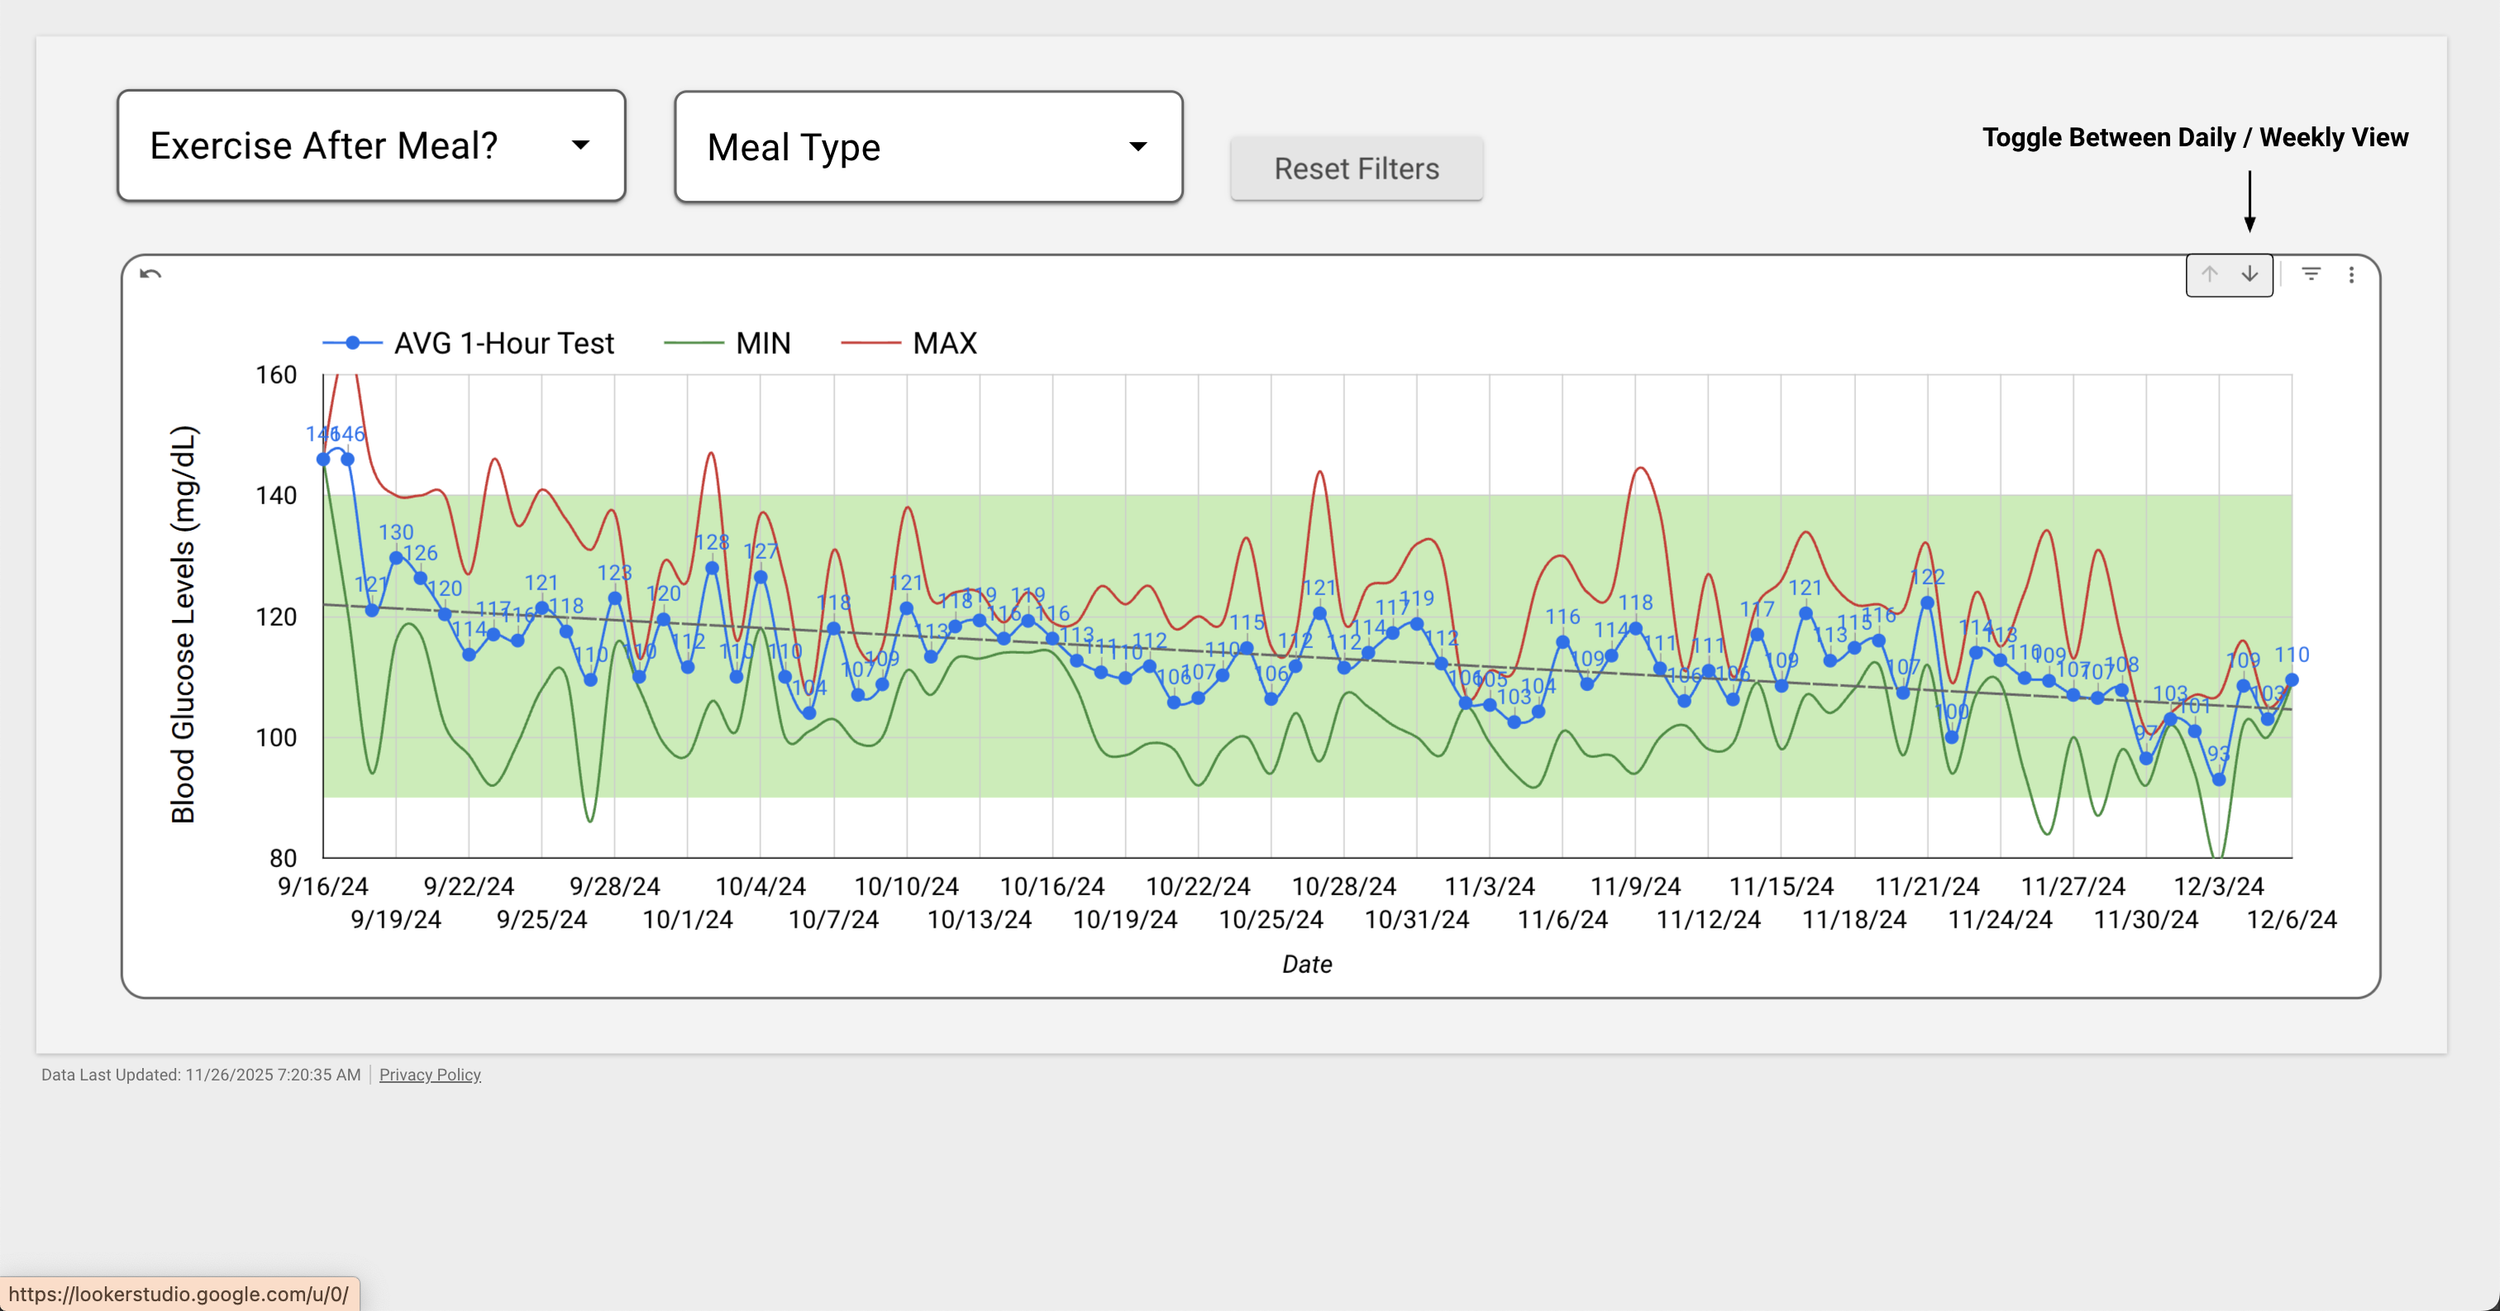2500x1311 pixels.
Task: Click the 128 average data point label
Action: pos(712,542)
